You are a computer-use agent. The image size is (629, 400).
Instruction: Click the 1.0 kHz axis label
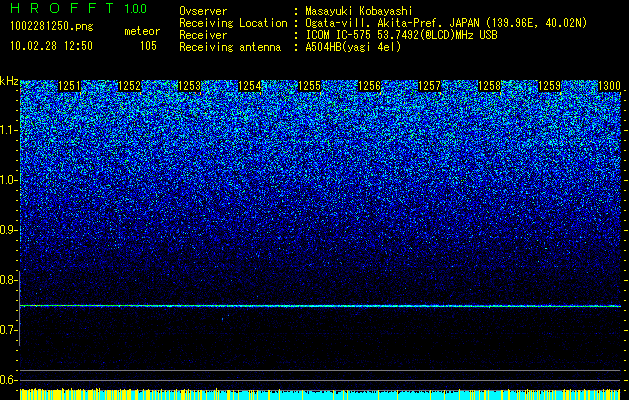point(9,180)
